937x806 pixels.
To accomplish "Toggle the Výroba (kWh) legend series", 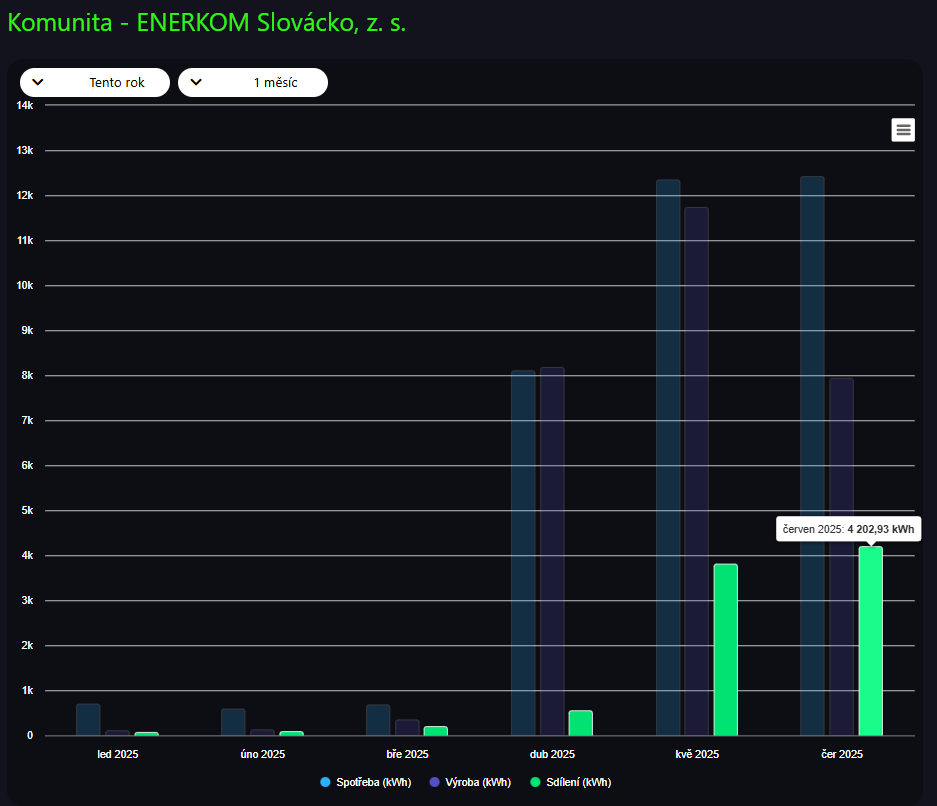I will tap(470, 782).
